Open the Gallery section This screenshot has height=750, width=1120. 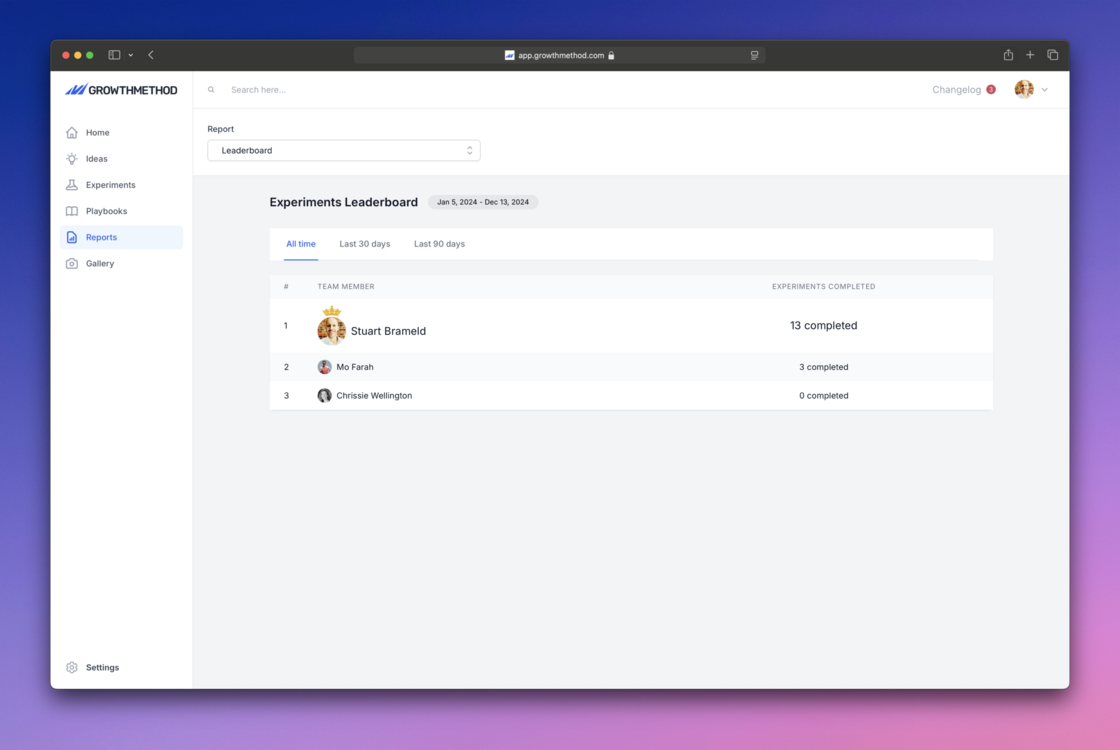pos(121,264)
